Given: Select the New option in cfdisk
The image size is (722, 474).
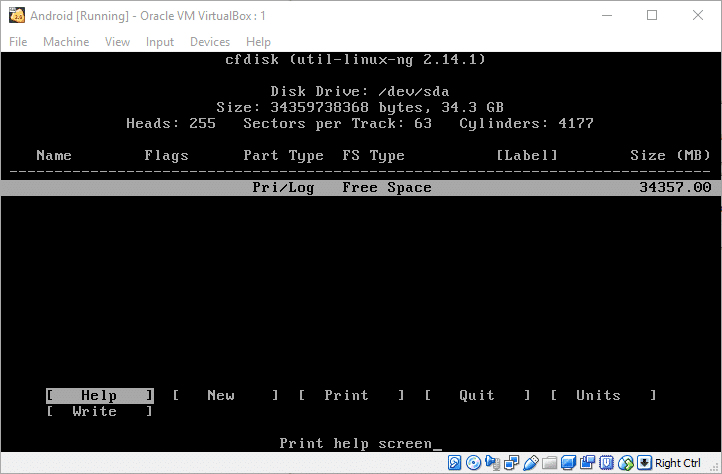Looking at the screenshot, I should pyautogui.click(x=221, y=396).
